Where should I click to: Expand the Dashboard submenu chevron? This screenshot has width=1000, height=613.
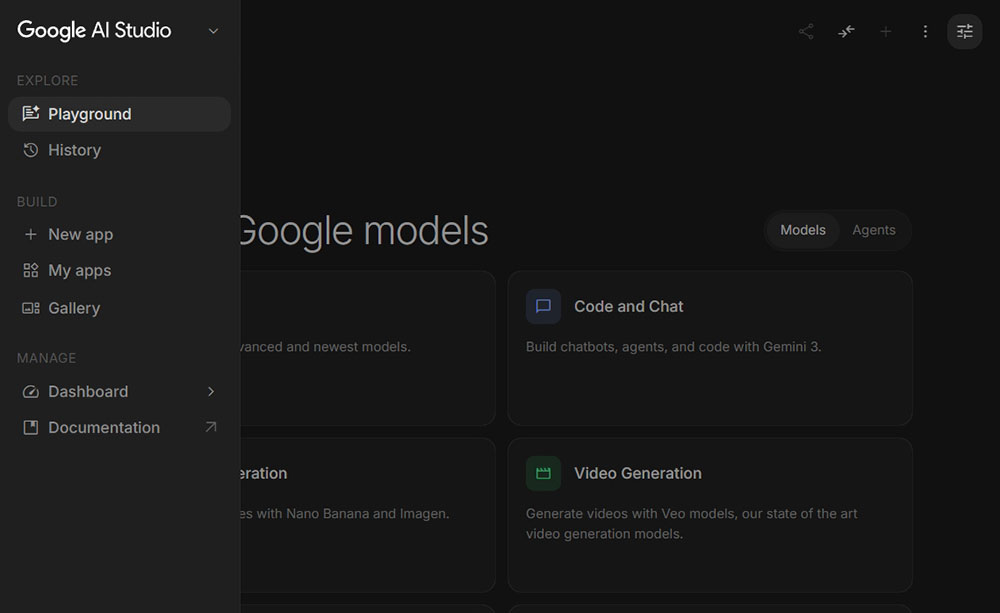(x=211, y=392)
